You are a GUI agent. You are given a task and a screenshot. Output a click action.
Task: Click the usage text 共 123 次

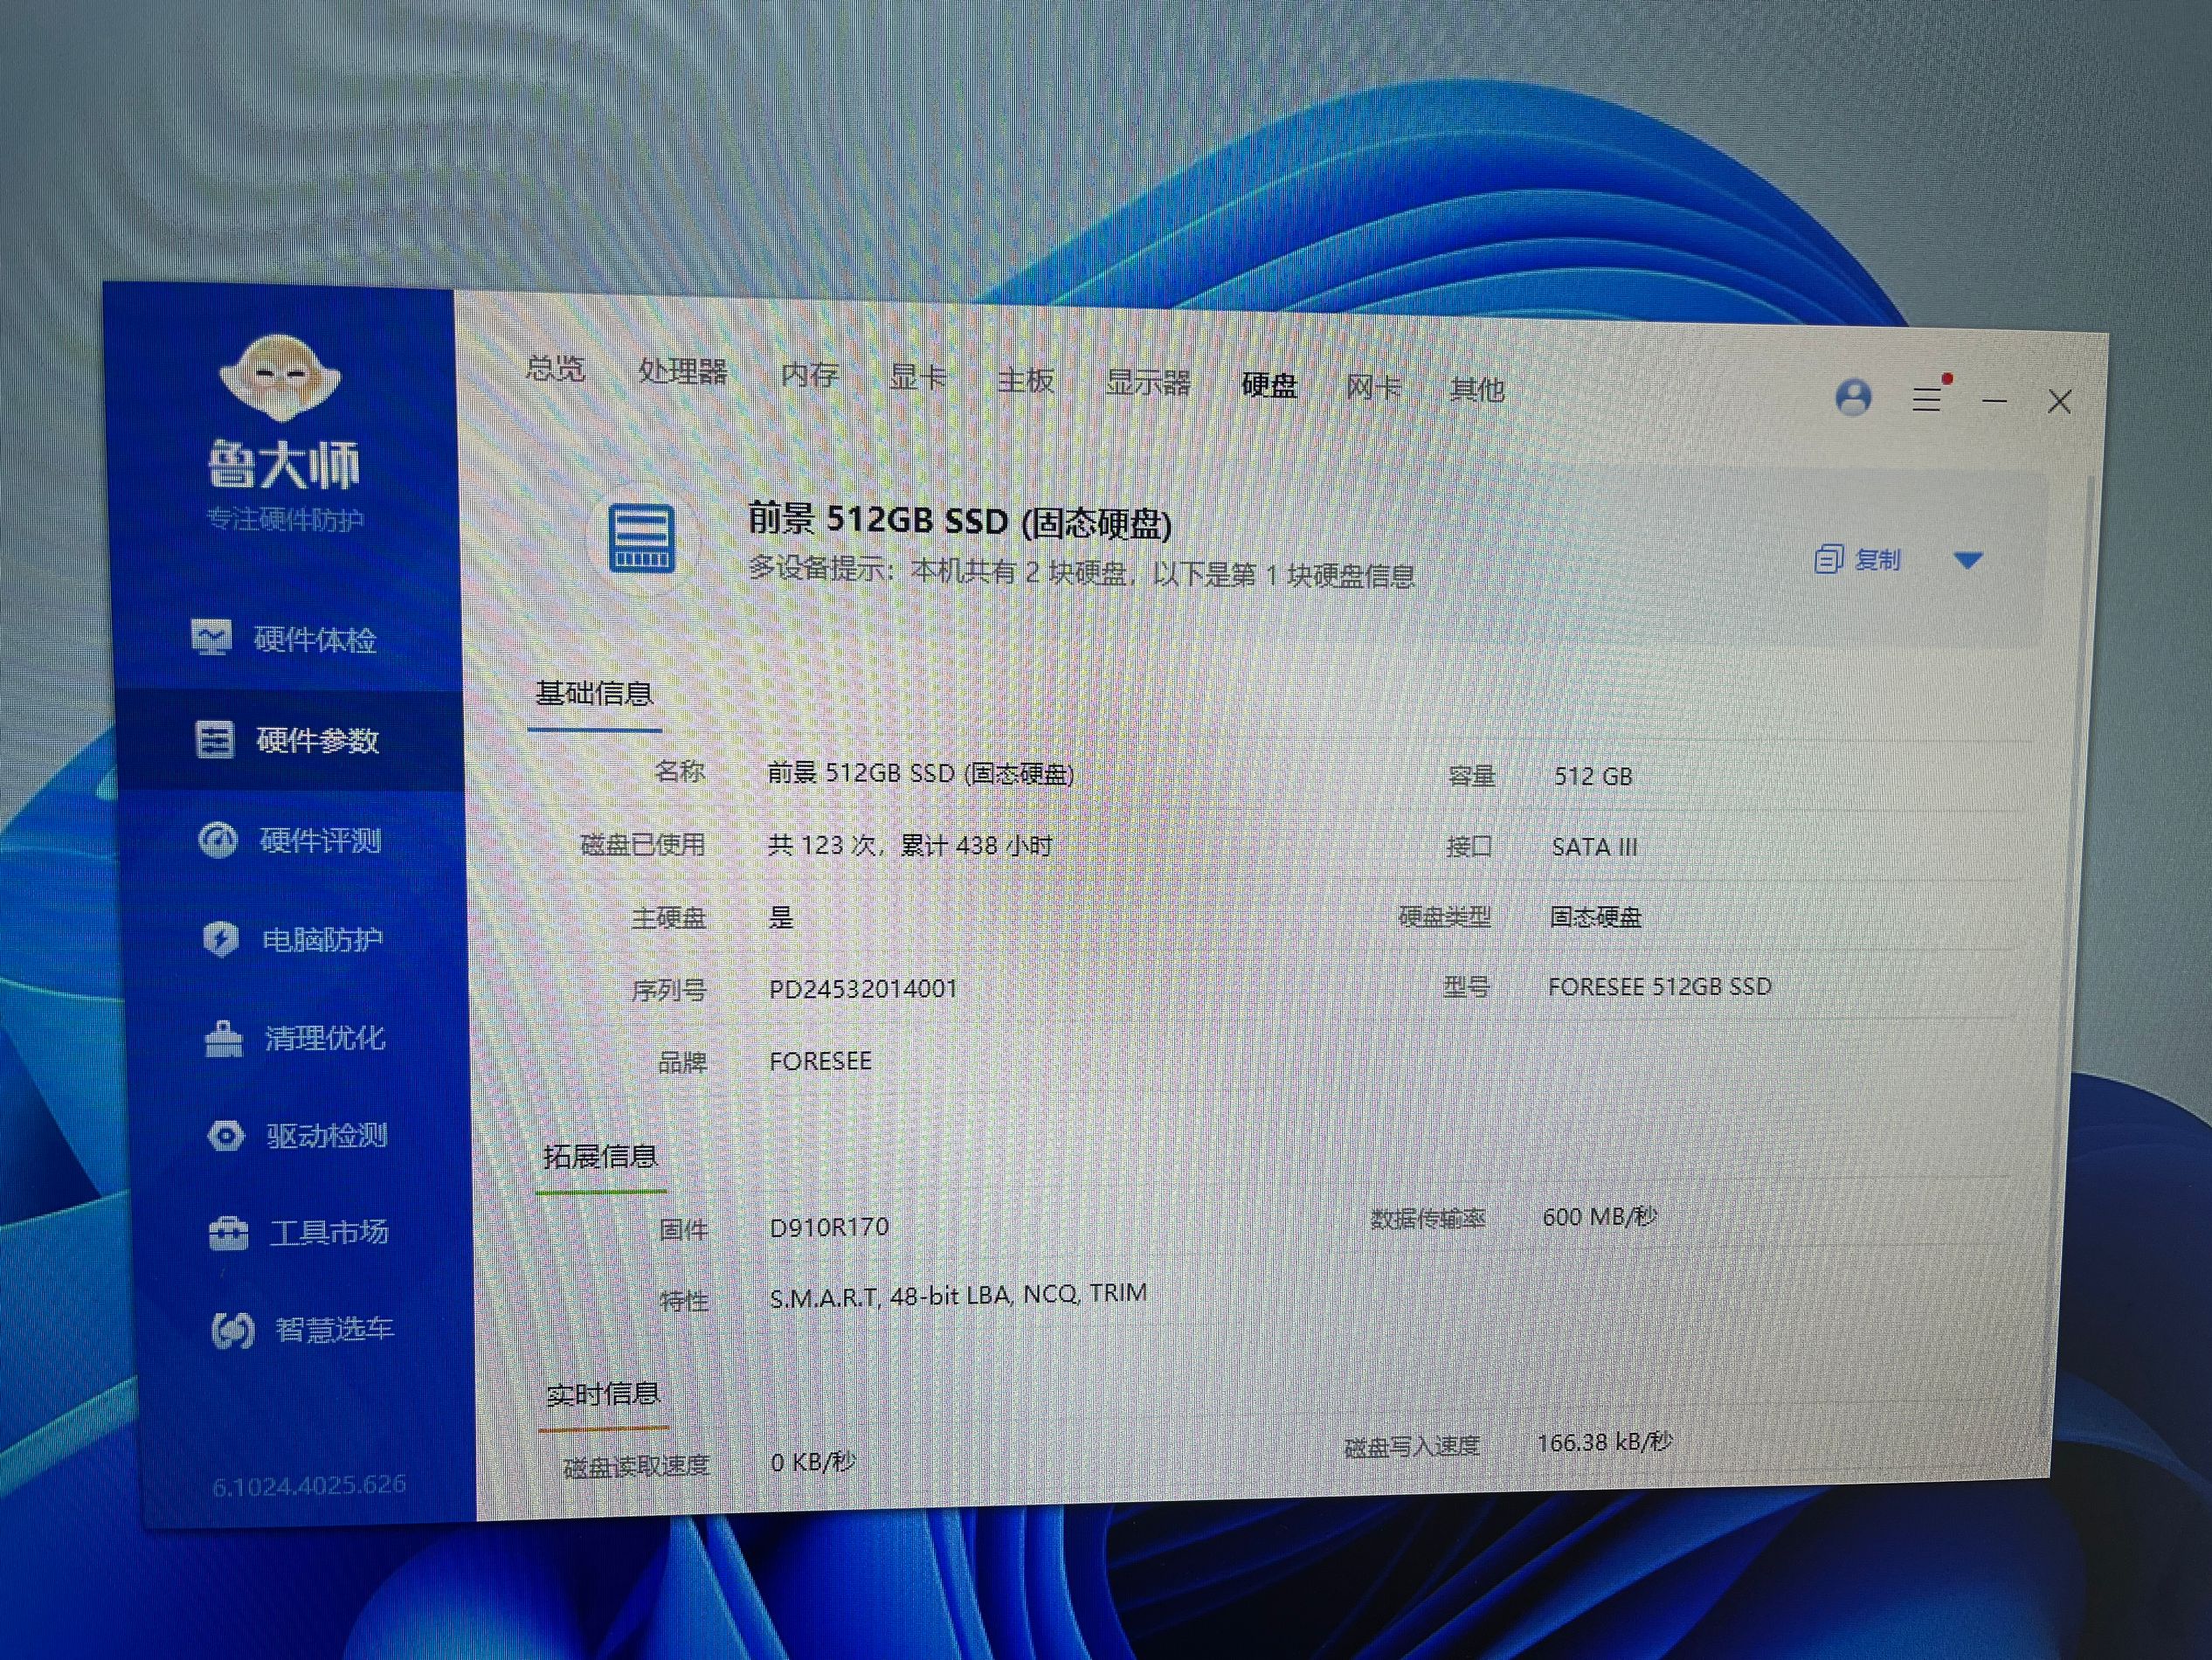(x=820, y=845)
